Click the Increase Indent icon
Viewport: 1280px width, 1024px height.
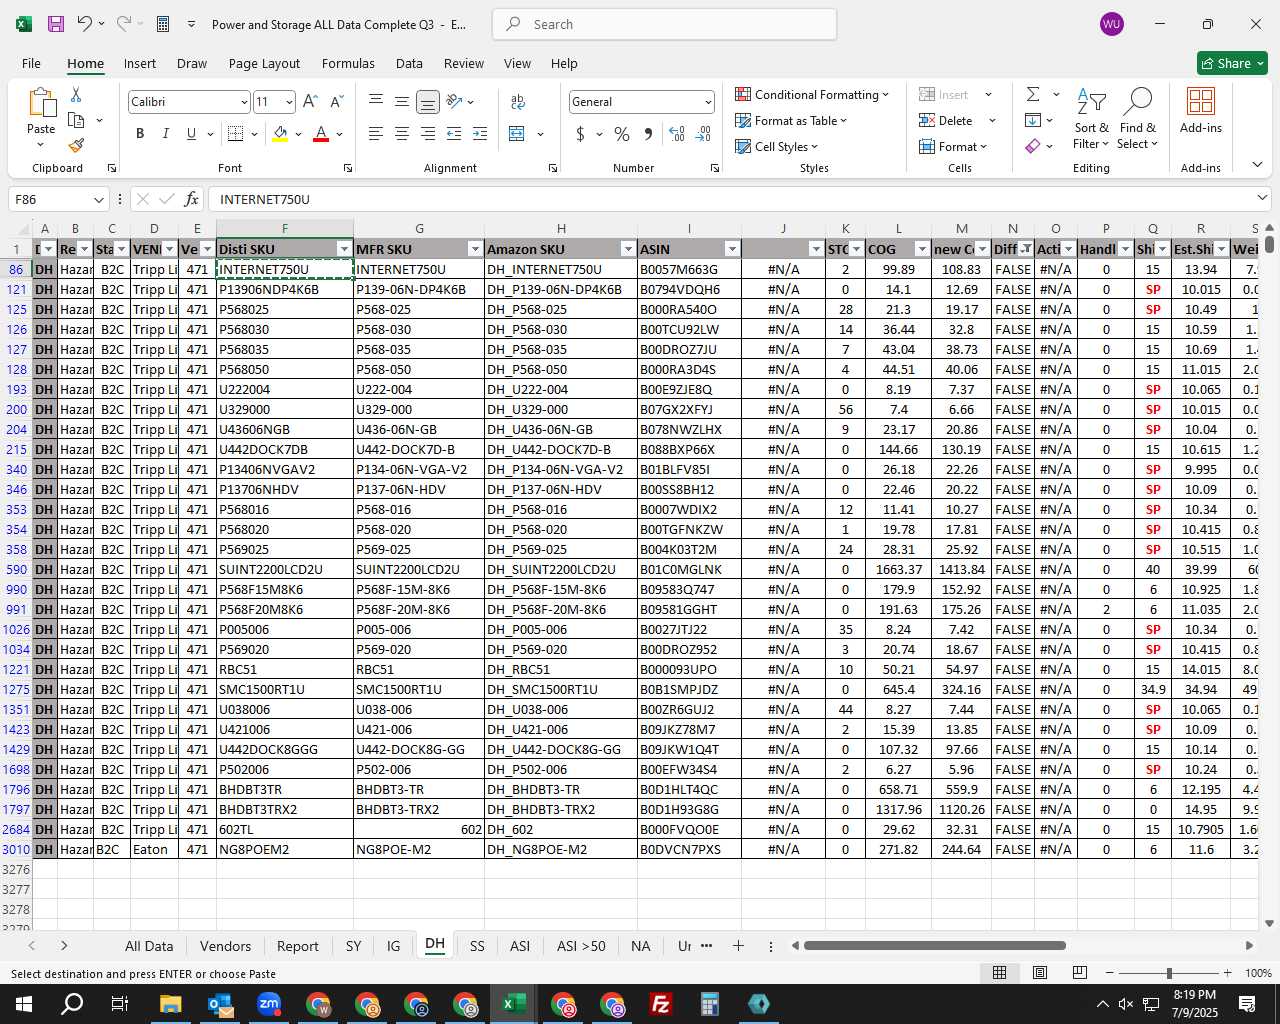click(480, 134)
